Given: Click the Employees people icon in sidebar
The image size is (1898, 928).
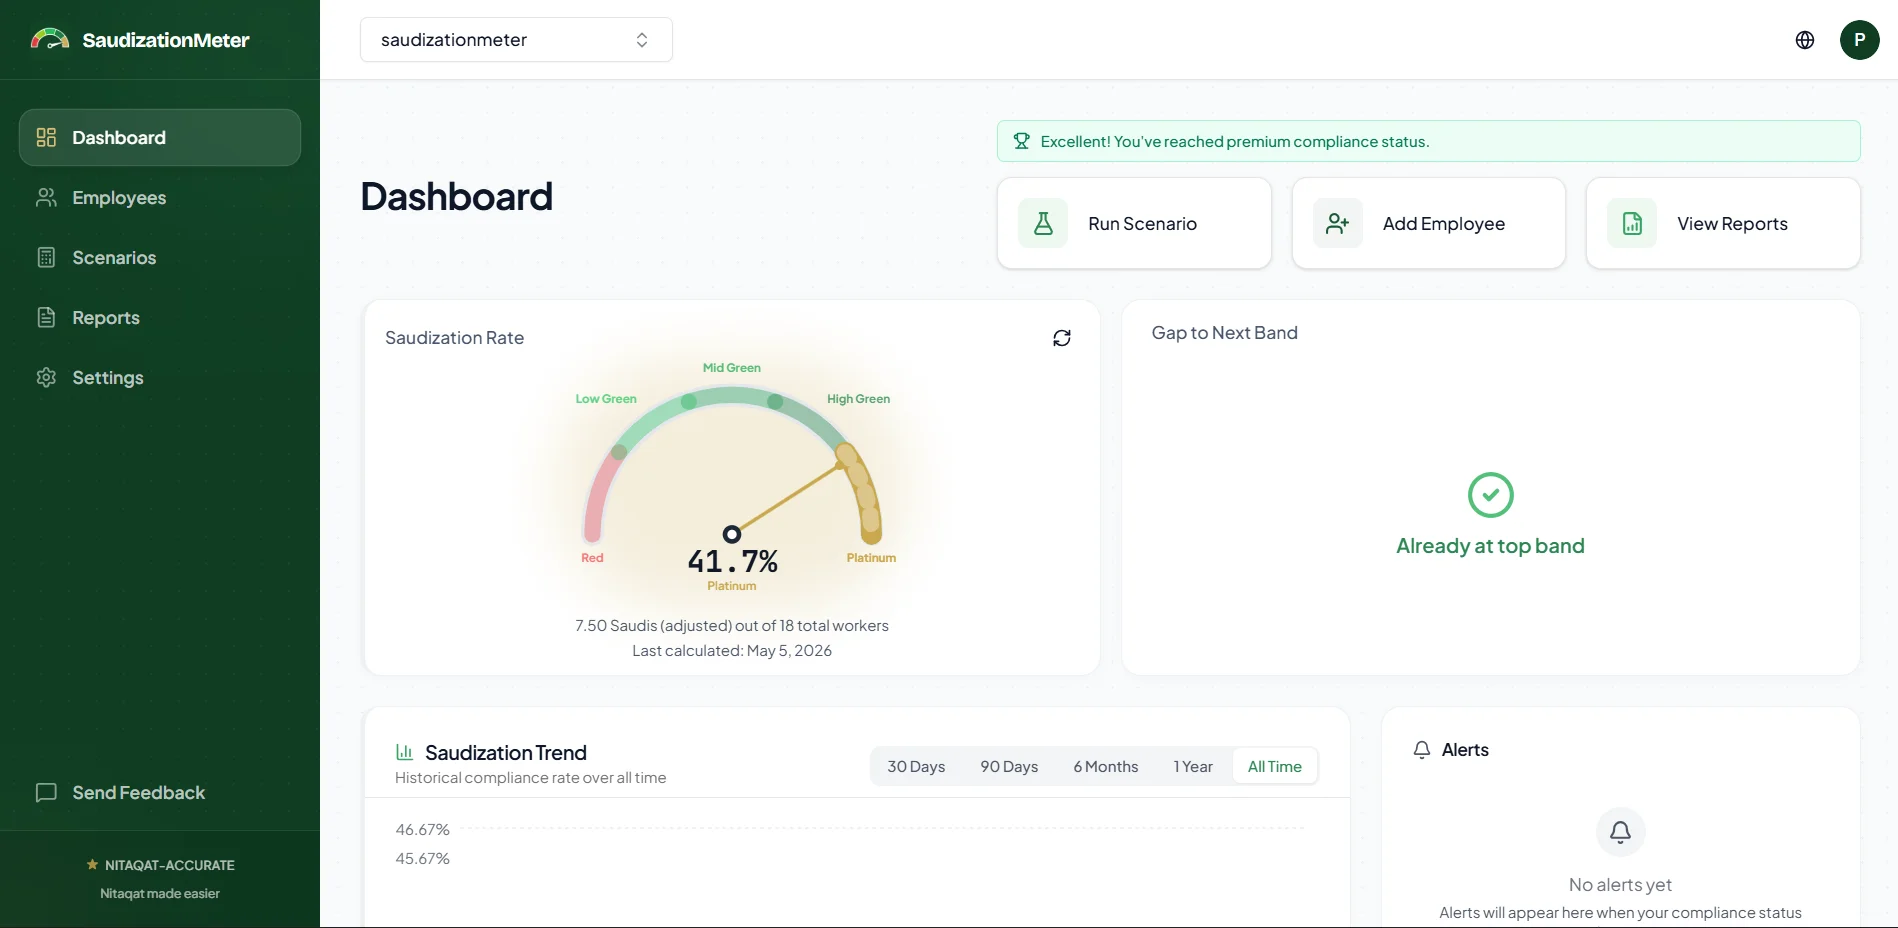Looking at the screenshot, I should pos(46,197).
